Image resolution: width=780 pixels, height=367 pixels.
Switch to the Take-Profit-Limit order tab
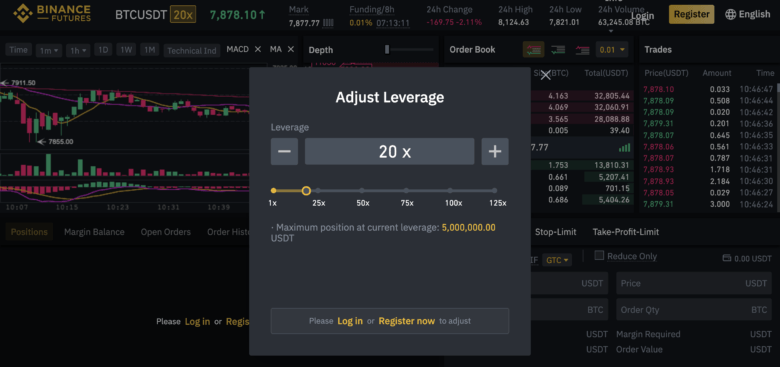point(626,232)
